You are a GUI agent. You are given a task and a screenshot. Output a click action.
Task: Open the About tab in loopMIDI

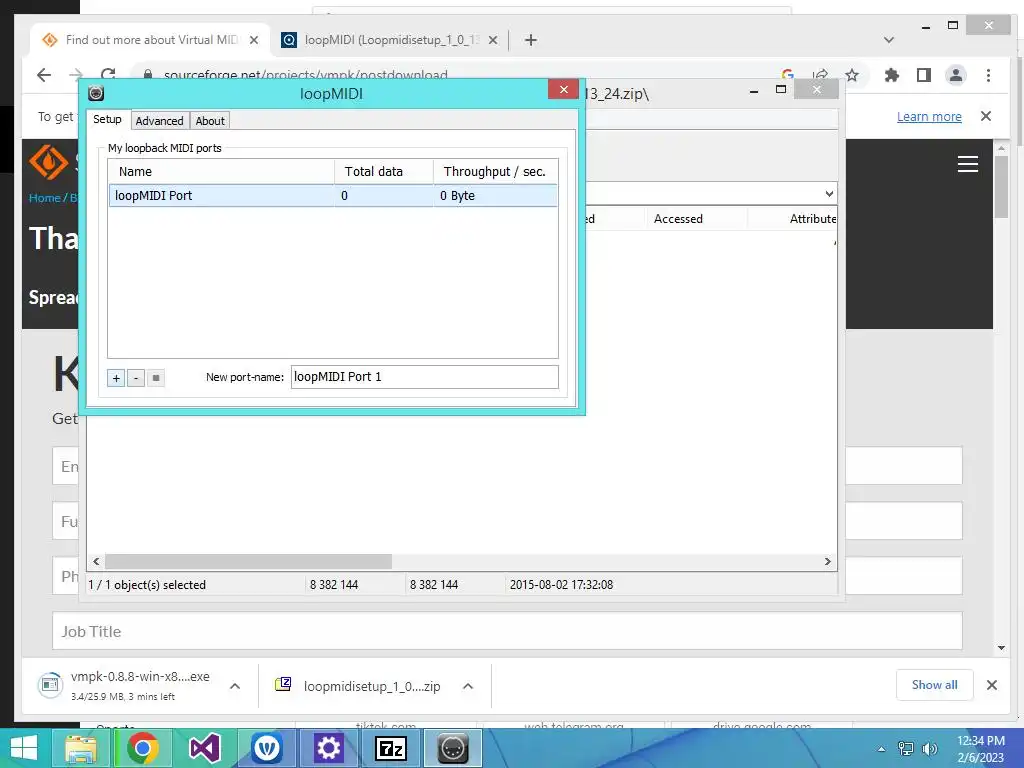[210, 121]
